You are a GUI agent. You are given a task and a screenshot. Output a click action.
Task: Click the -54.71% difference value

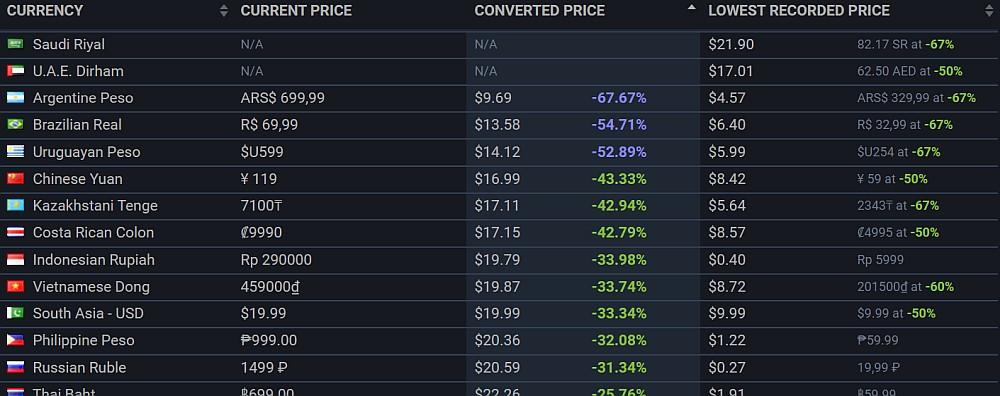[619, 124]
